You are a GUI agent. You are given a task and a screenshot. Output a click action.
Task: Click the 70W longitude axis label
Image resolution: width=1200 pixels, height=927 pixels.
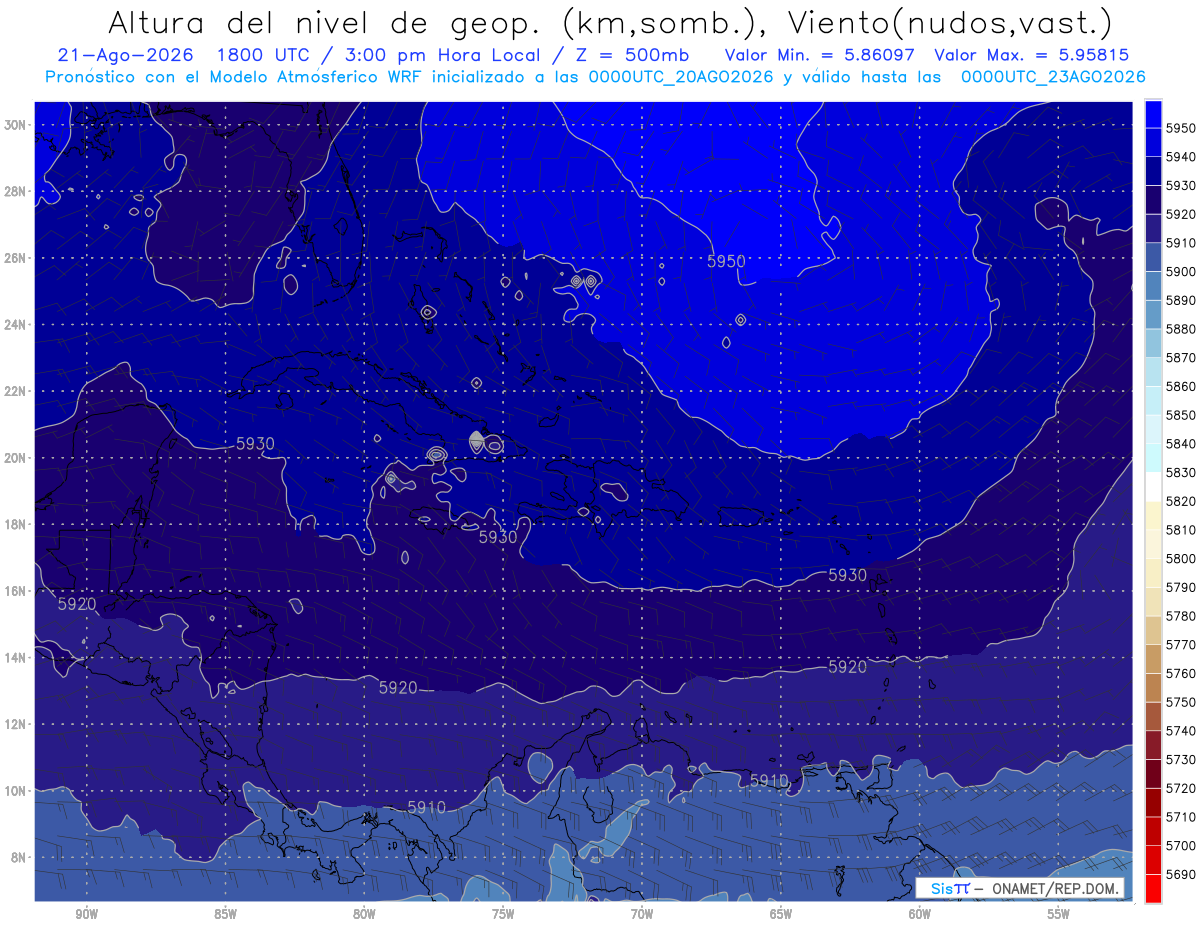(x=642, y=914)
